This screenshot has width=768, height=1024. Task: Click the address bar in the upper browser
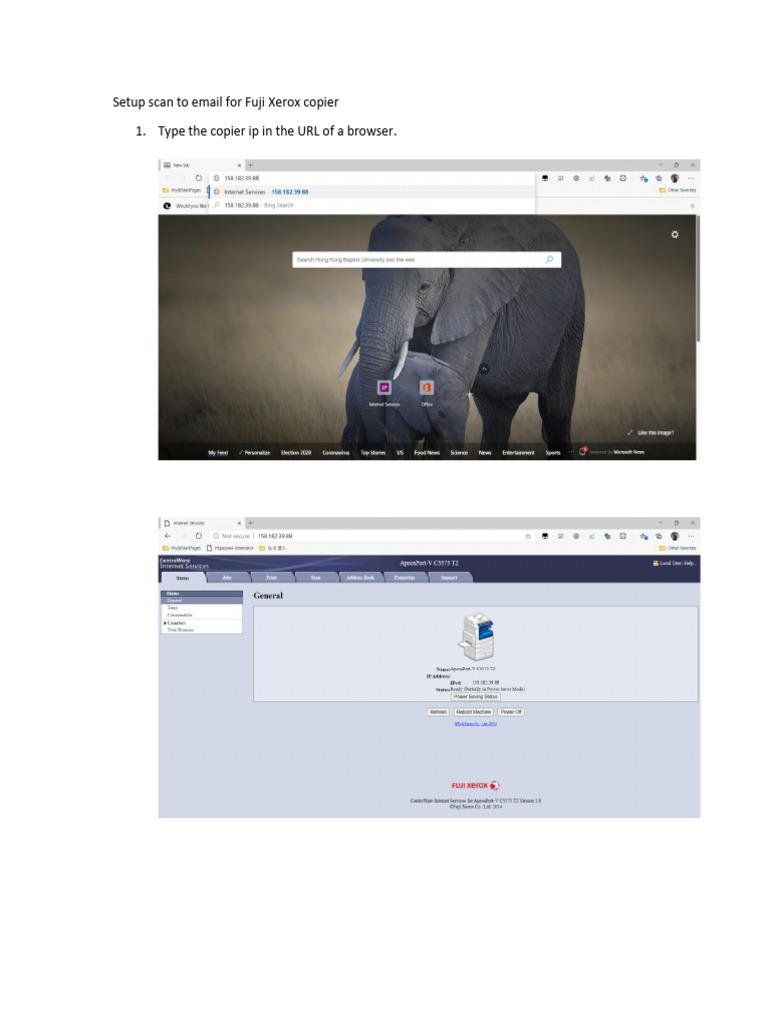coord(372,178)
